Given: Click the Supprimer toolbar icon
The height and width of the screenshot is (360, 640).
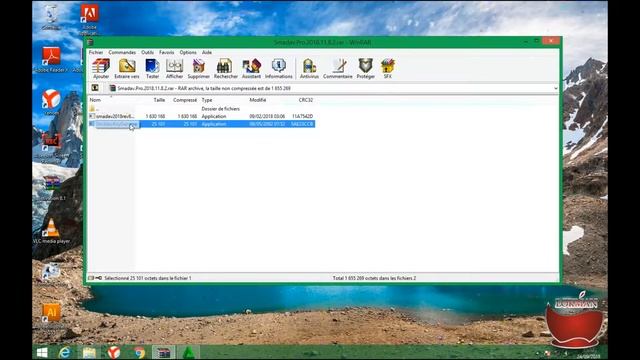Looking at the screenshot, I should pyautogui.click(x=198, y=69).
